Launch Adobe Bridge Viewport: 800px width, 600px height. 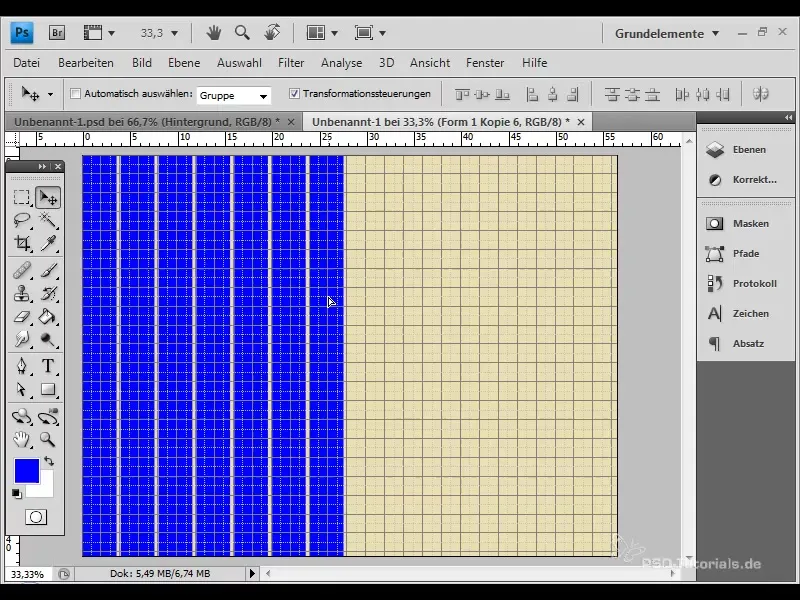coord(57,33)
